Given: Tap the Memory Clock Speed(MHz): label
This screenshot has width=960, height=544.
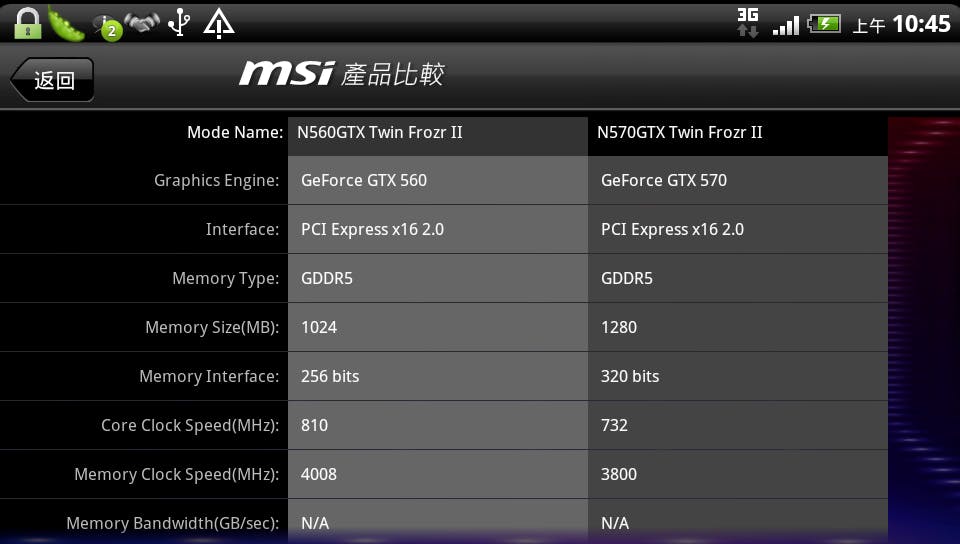Looking at the screenshot, I should pyautogui.click(x=176, y=474).
